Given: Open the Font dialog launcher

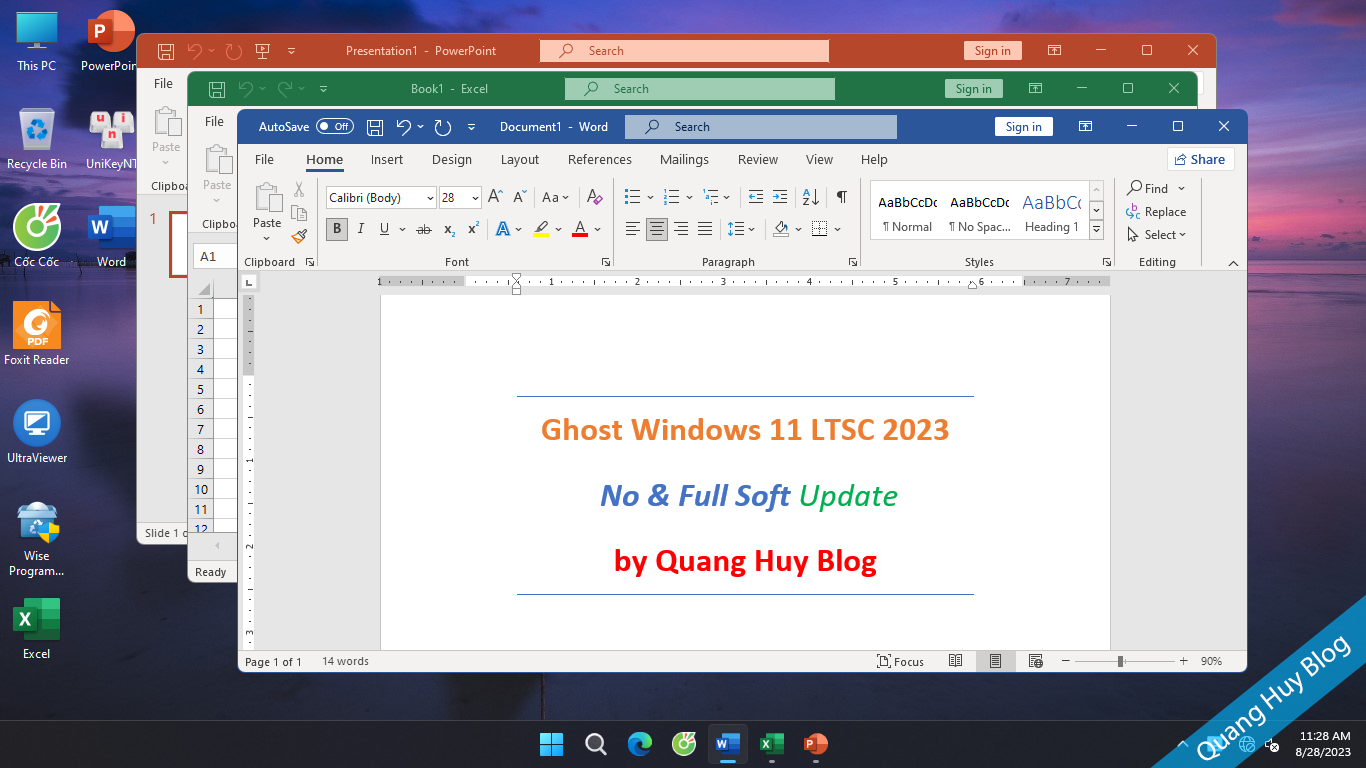Looking at the screenshot, I should coord(606,262).
